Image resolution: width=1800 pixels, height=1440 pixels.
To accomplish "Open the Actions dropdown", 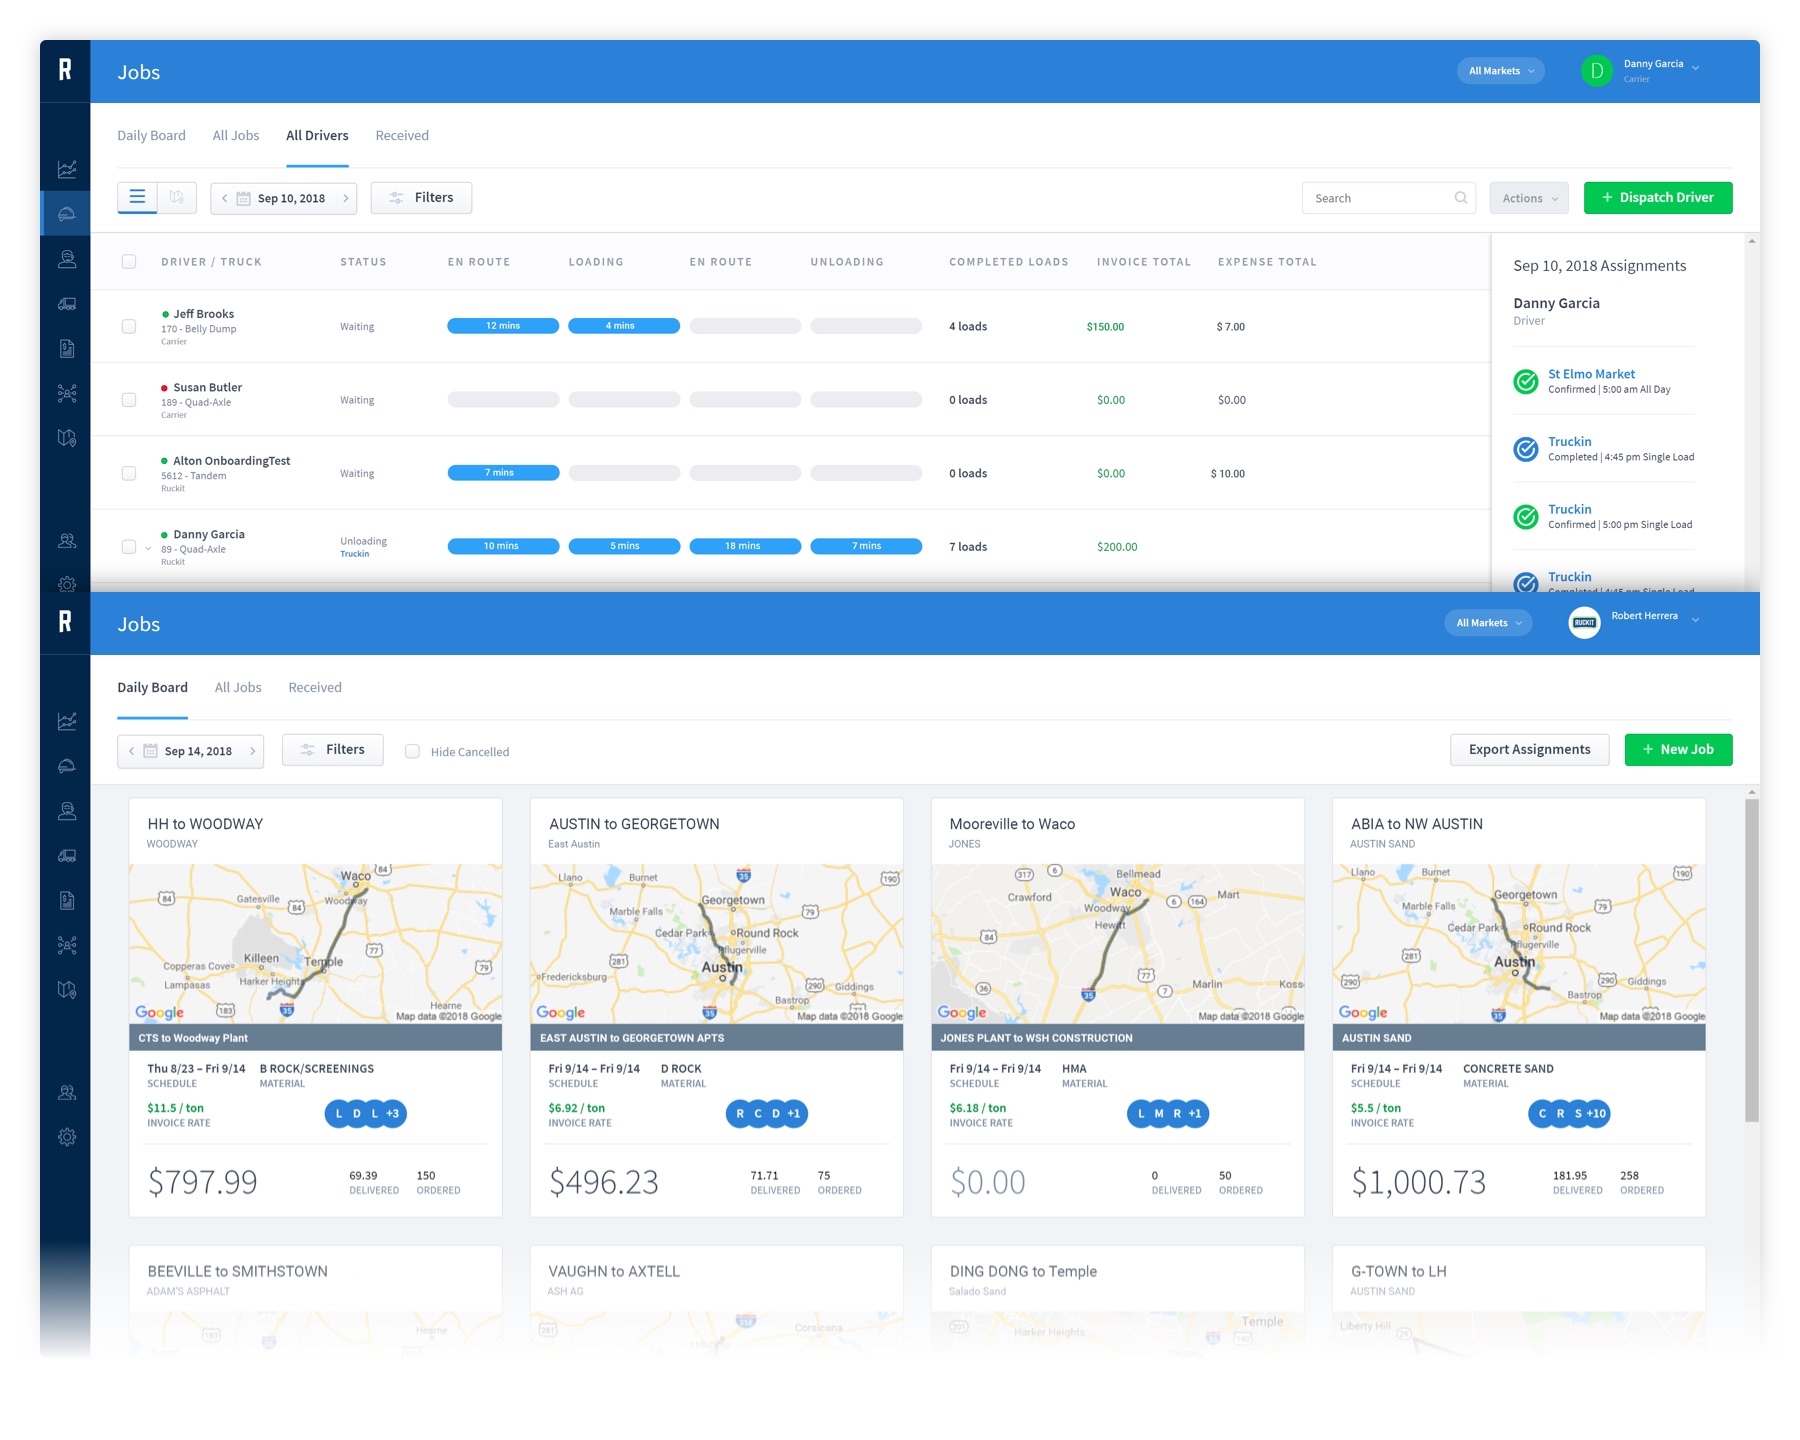I will coord(1528,197).
